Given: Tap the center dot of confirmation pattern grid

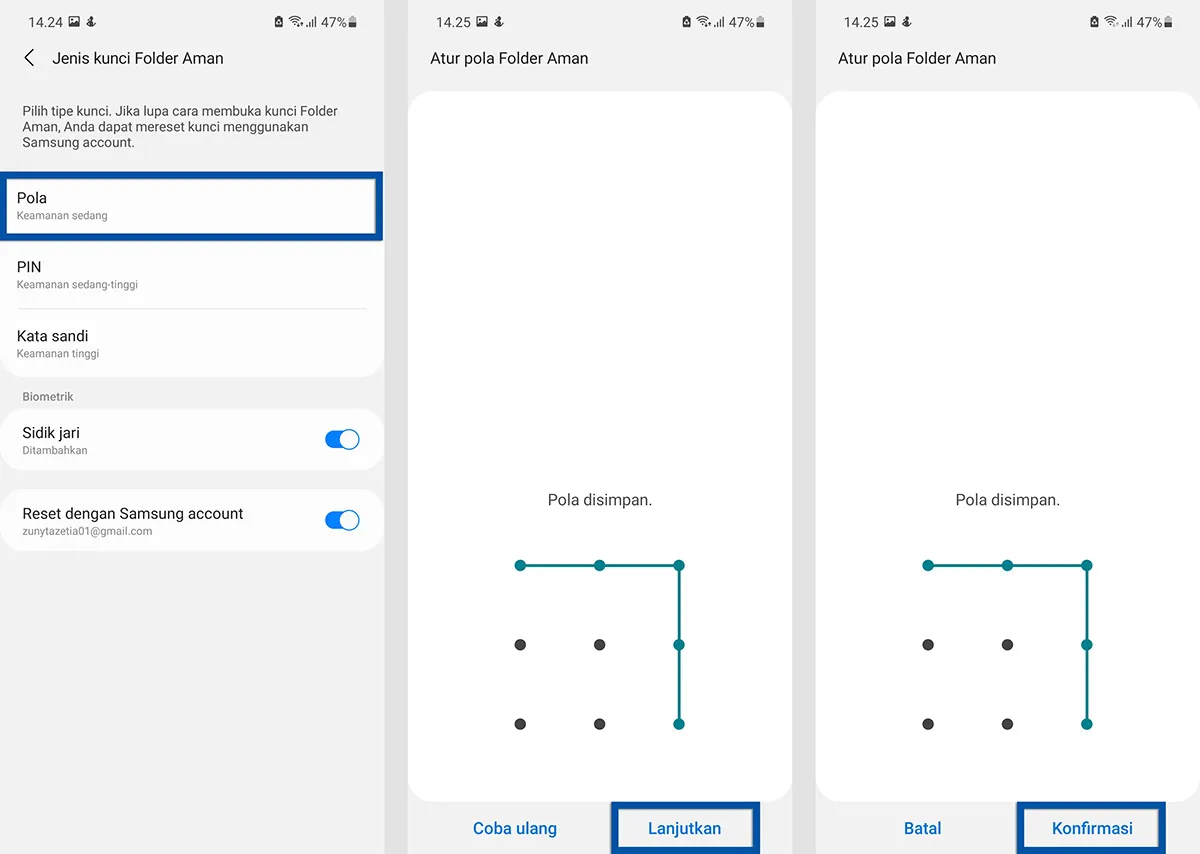Looking at the screenshot, I should coord(1007,644).
